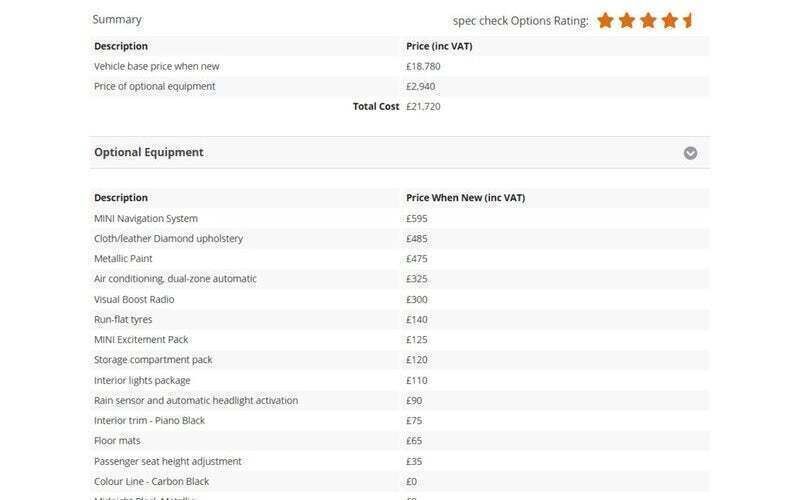Click the half-filled fifth rating star
The width and height of the screenshot is (800, 500).
click(688, 20)
